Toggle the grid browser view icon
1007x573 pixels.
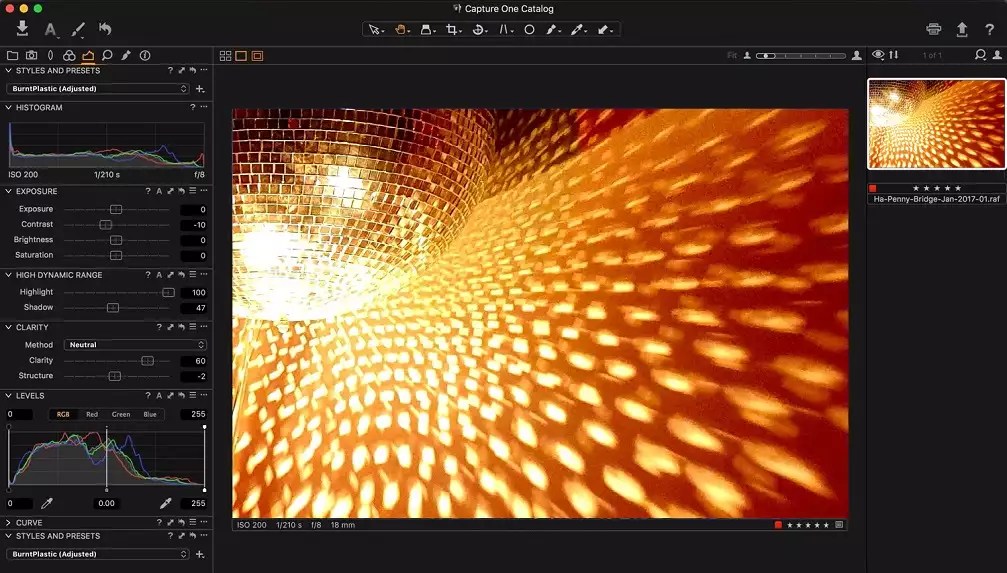click(x=225, y=56)
